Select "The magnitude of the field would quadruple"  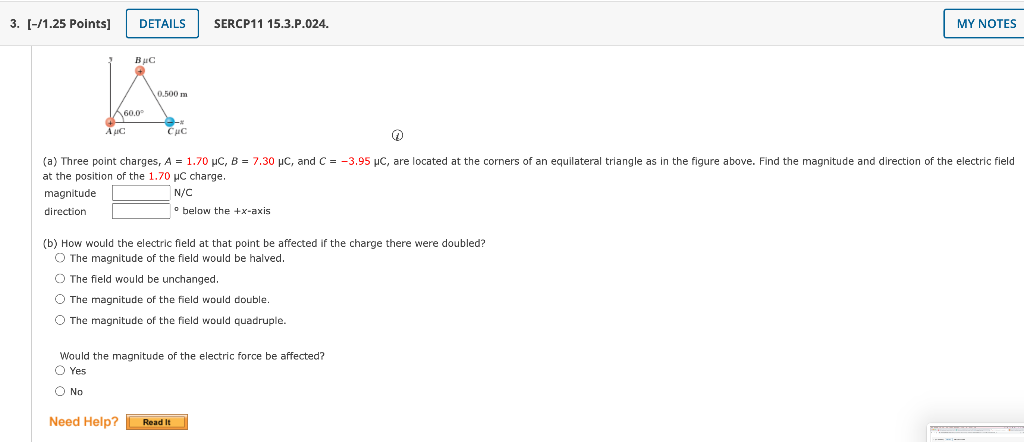pos(60,320)
